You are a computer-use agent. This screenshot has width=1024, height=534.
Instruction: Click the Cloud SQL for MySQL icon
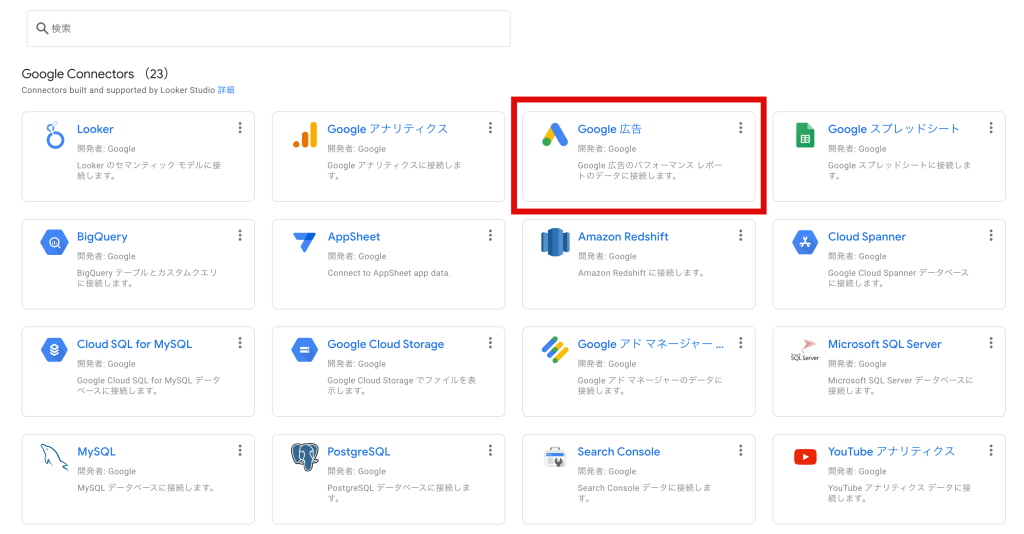[55, 350]
